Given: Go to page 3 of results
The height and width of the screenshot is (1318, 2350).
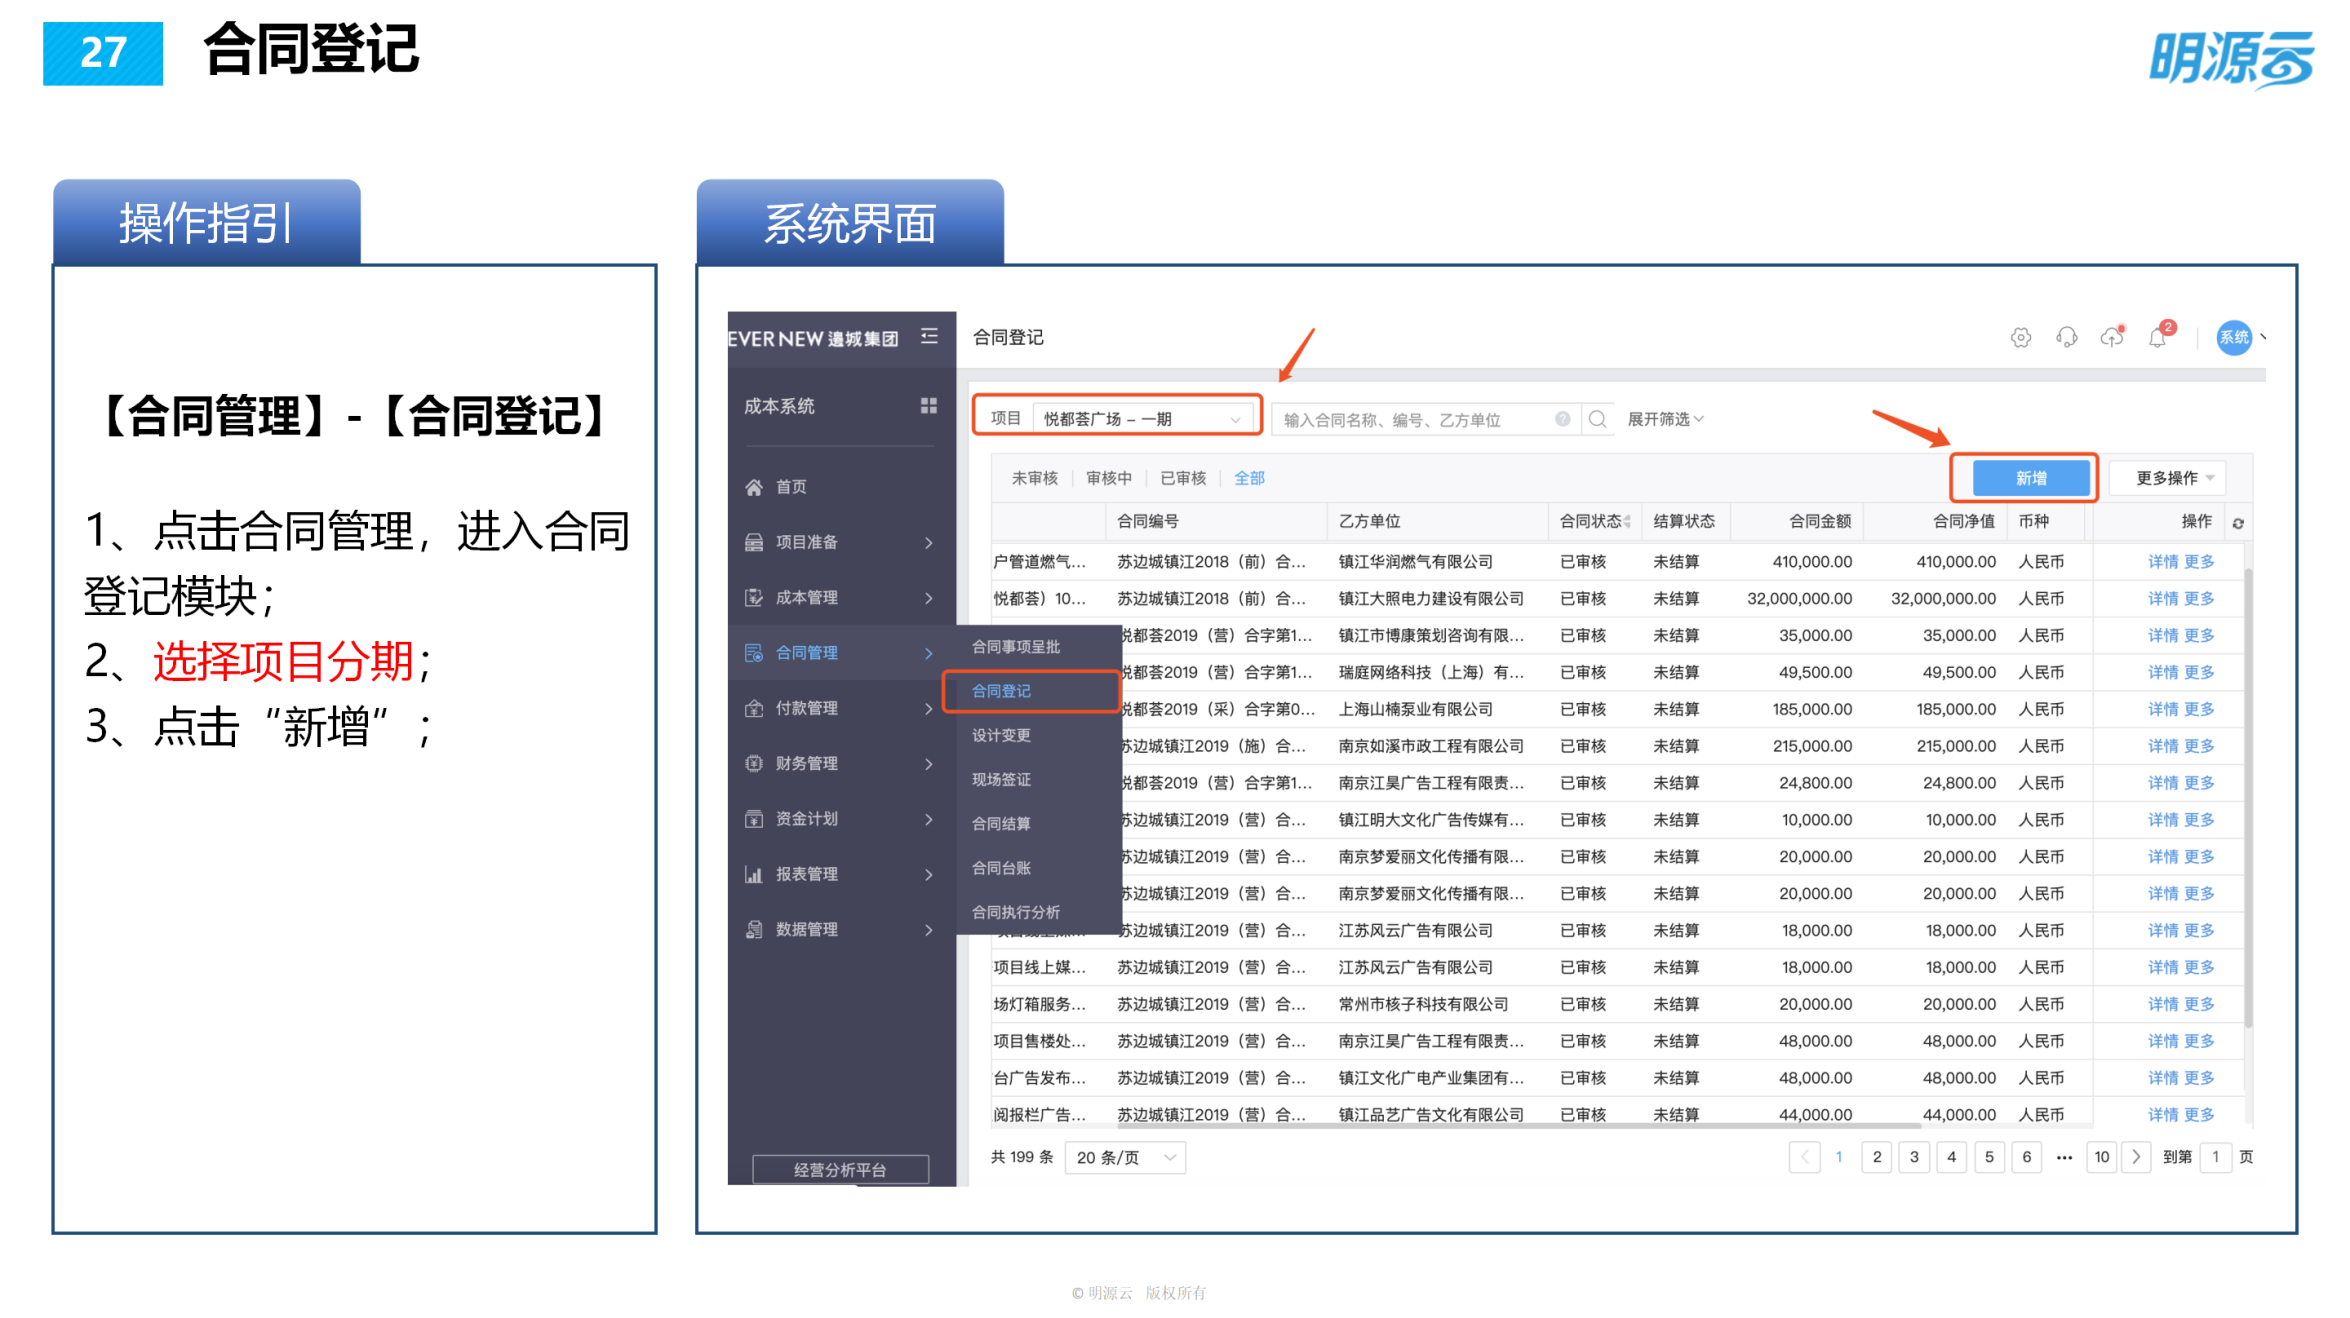Looking at the screenshot, I should [1913, 1157].
